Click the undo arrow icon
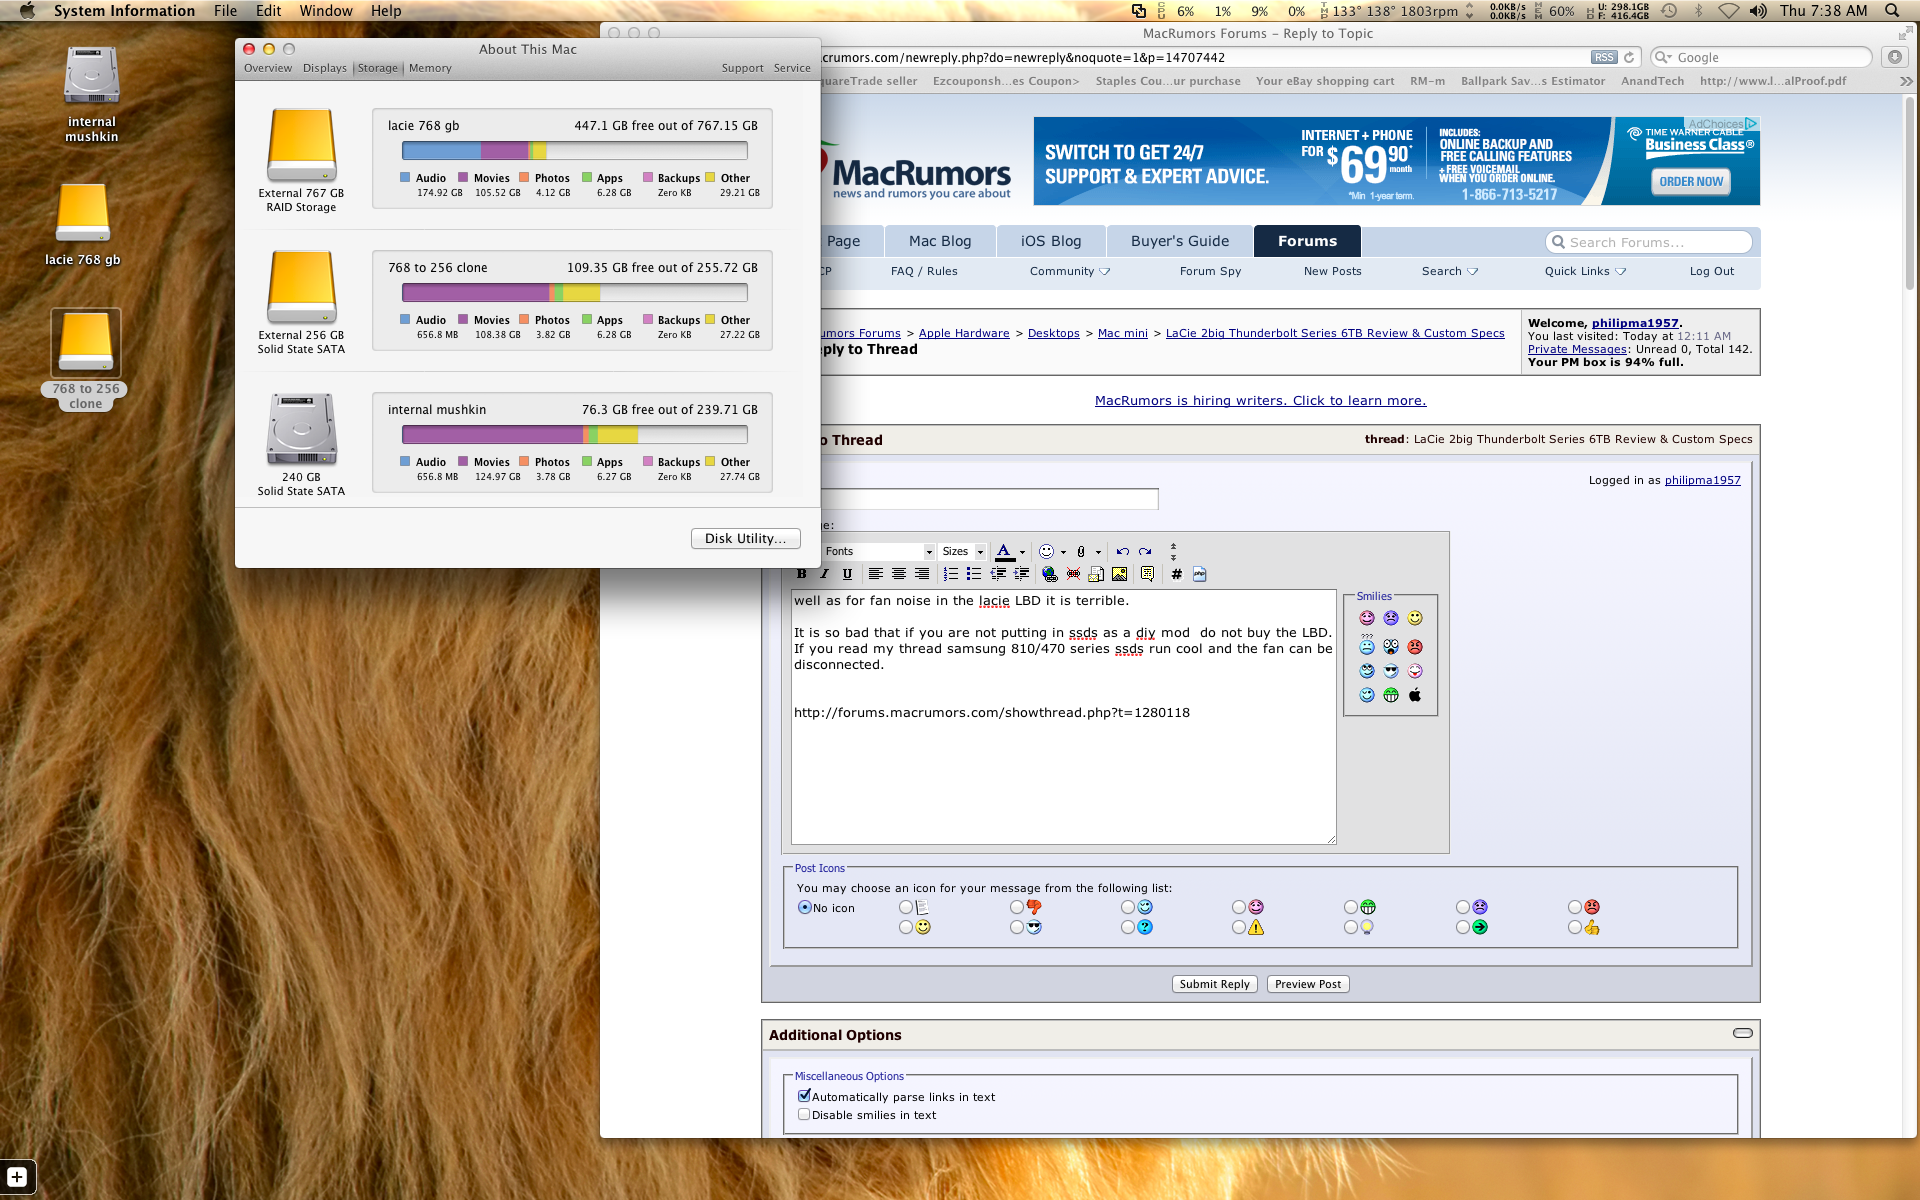Viewport: 1920px width, 1200px height. point(1122,551)
